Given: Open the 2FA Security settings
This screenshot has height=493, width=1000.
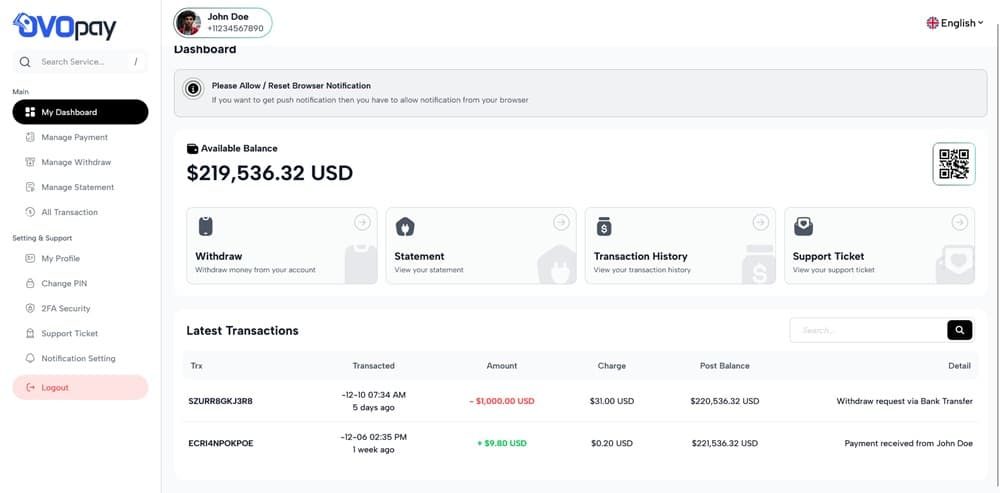Looking at the screenshot, I should pos(66,309).
